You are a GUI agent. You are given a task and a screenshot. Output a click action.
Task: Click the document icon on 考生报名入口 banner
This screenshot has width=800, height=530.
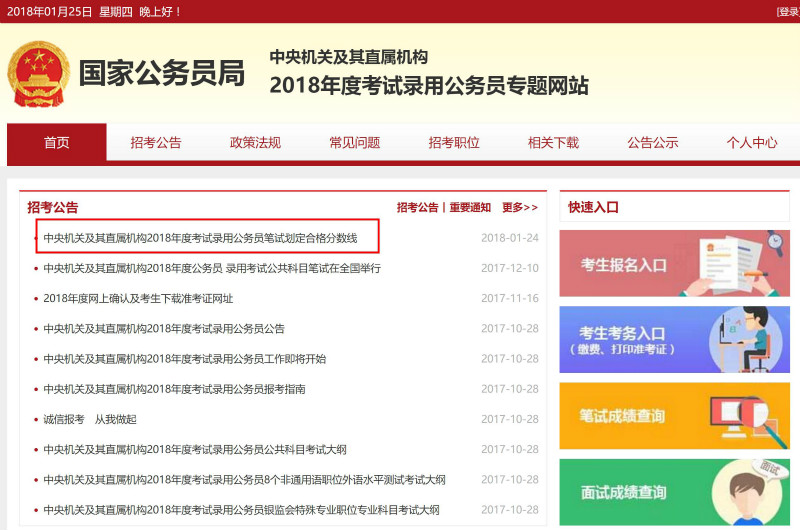732,264
